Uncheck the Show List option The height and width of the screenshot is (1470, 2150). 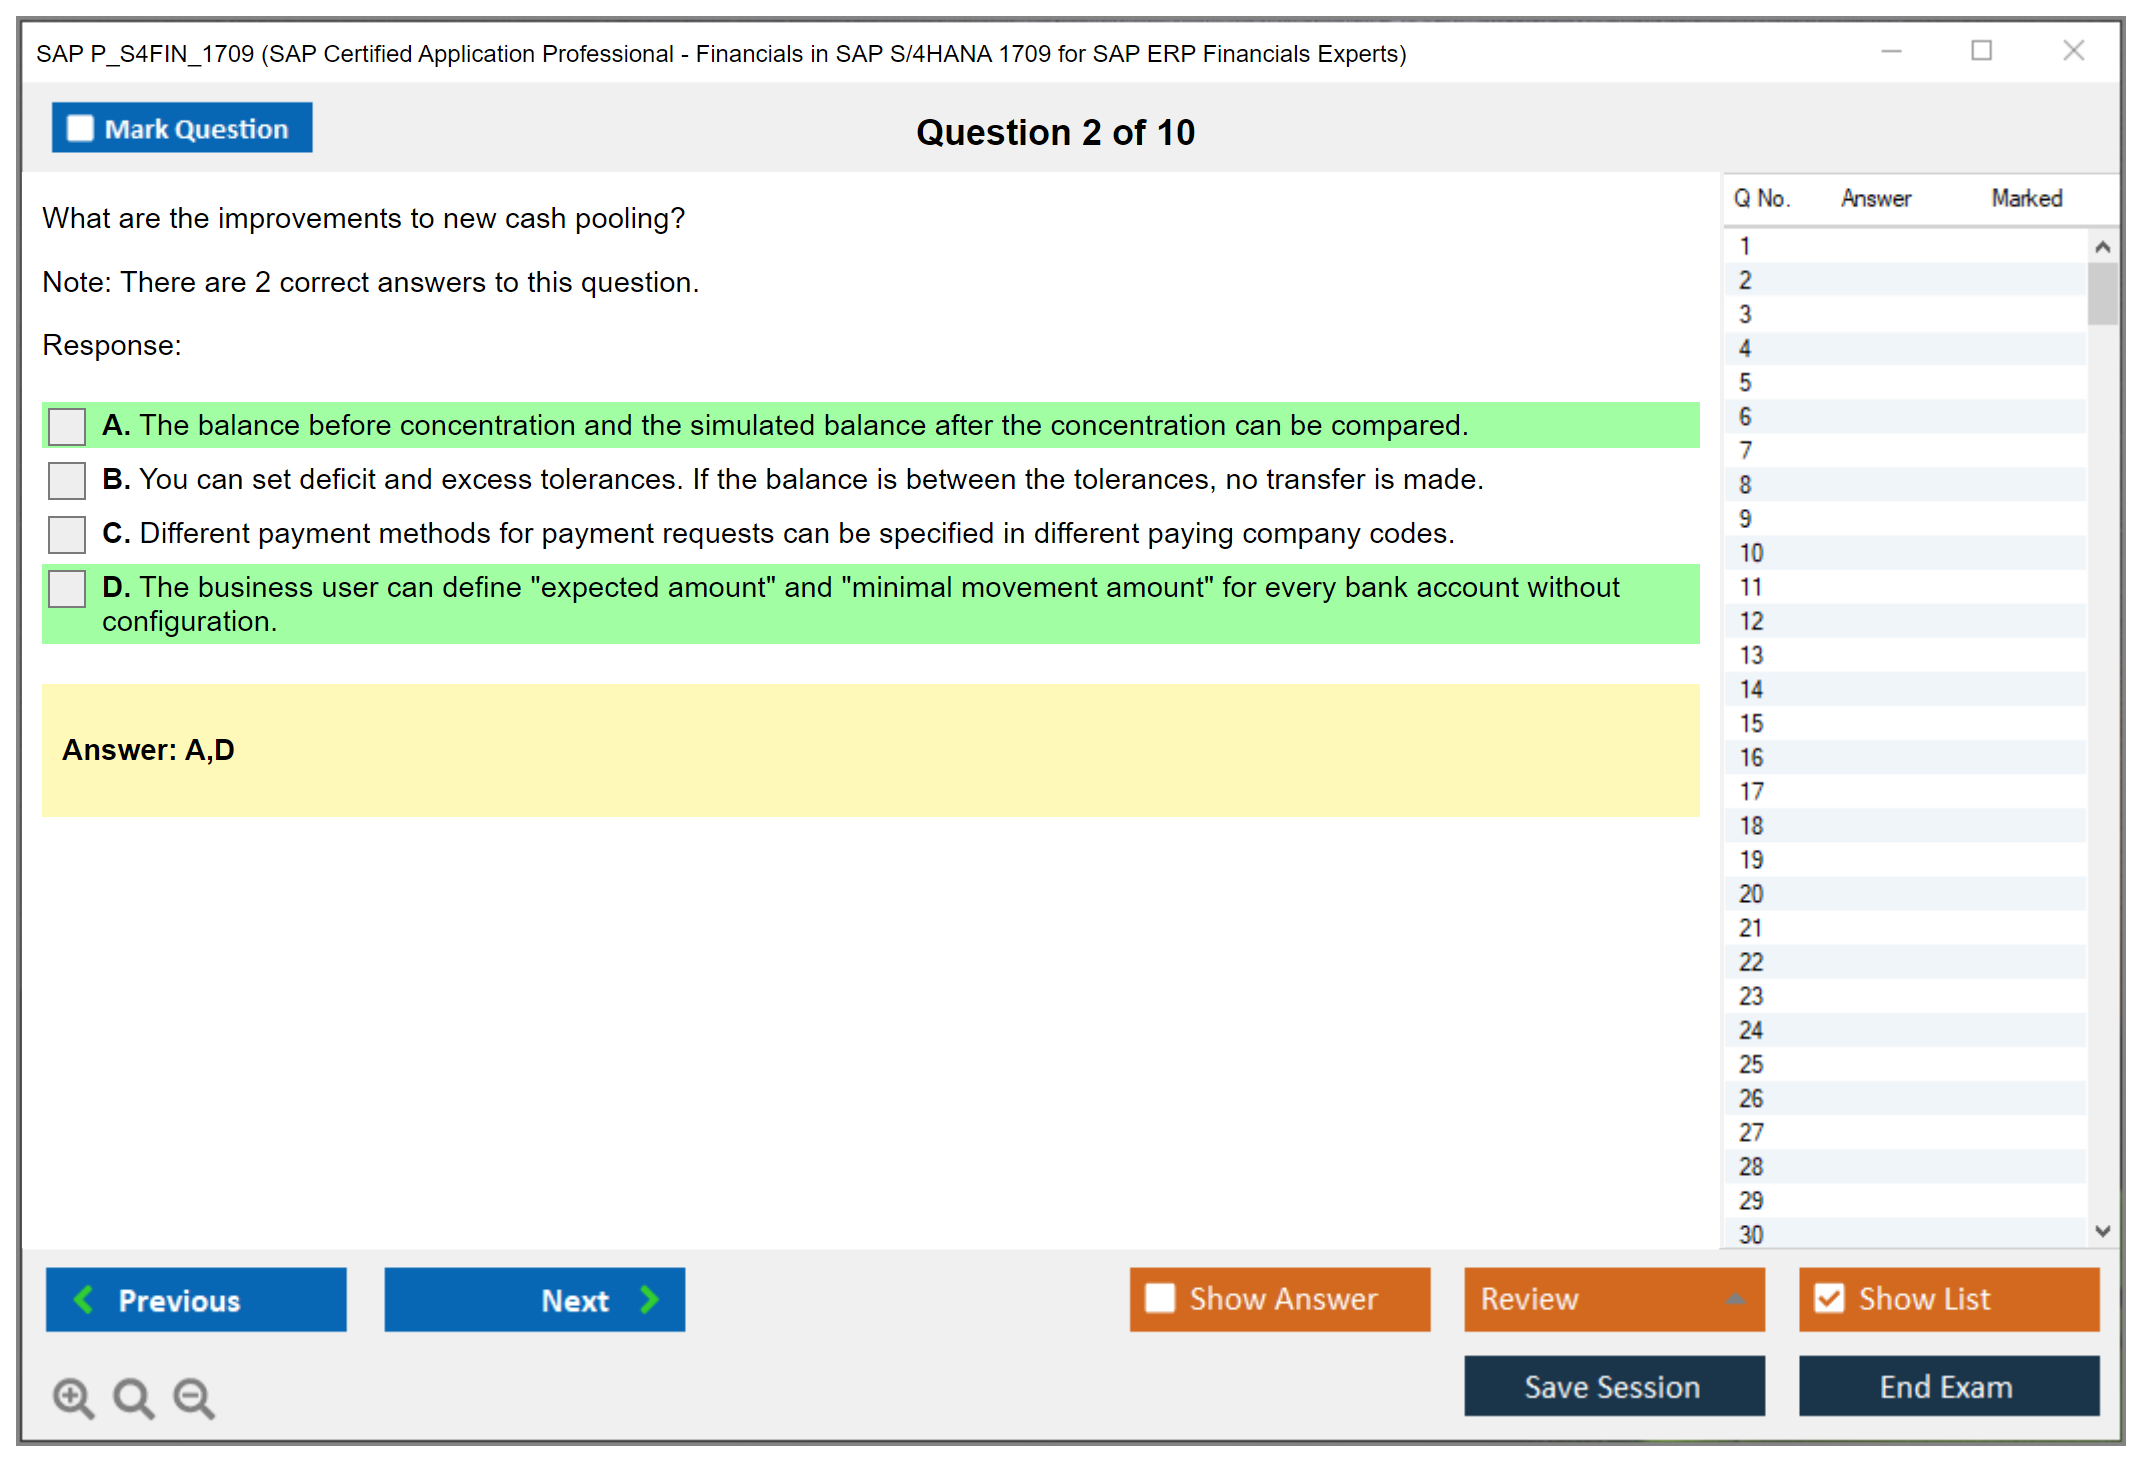(x=1829, y=1298)
